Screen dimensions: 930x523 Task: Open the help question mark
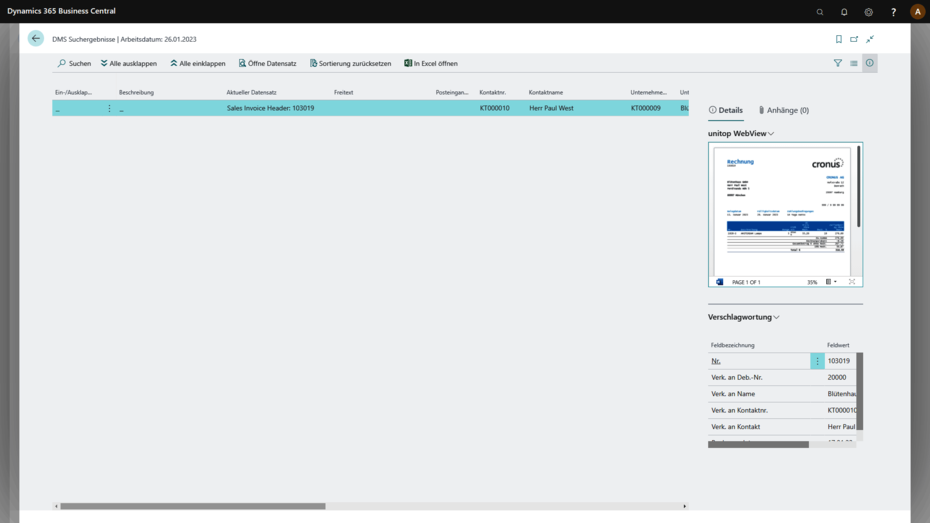tap(893, 12)
